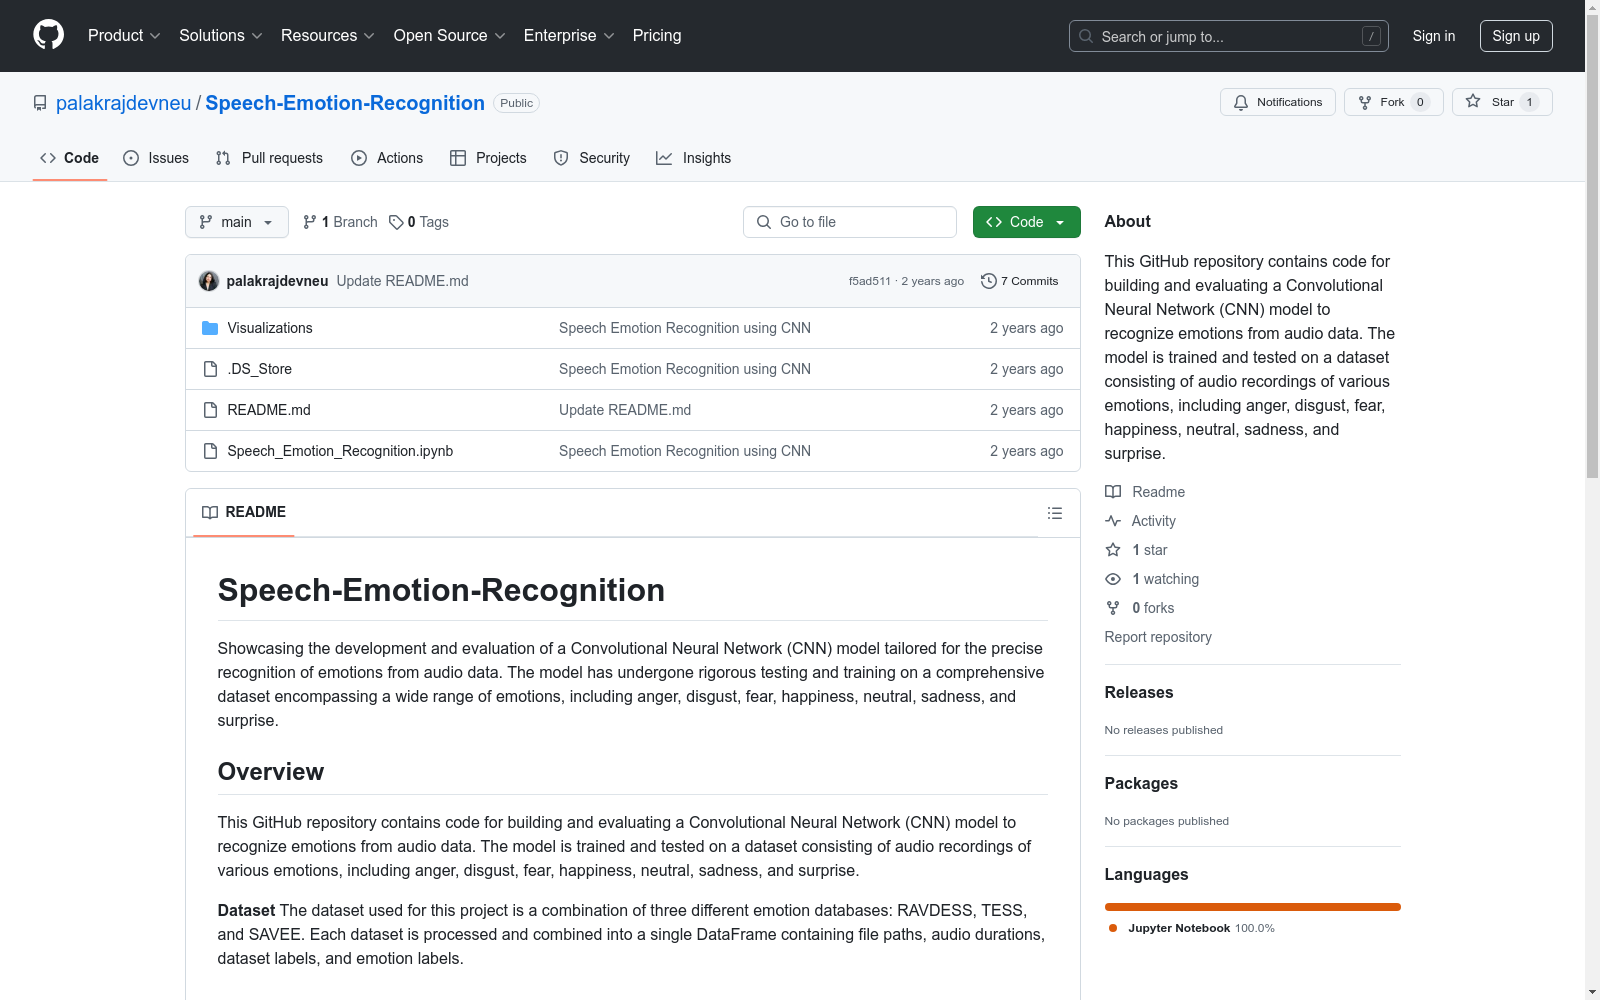The width and height of the screenshot is (1600, 1000).
Task: Click the user avatar of palakrajdevneu
Action: tap(209, 281)
